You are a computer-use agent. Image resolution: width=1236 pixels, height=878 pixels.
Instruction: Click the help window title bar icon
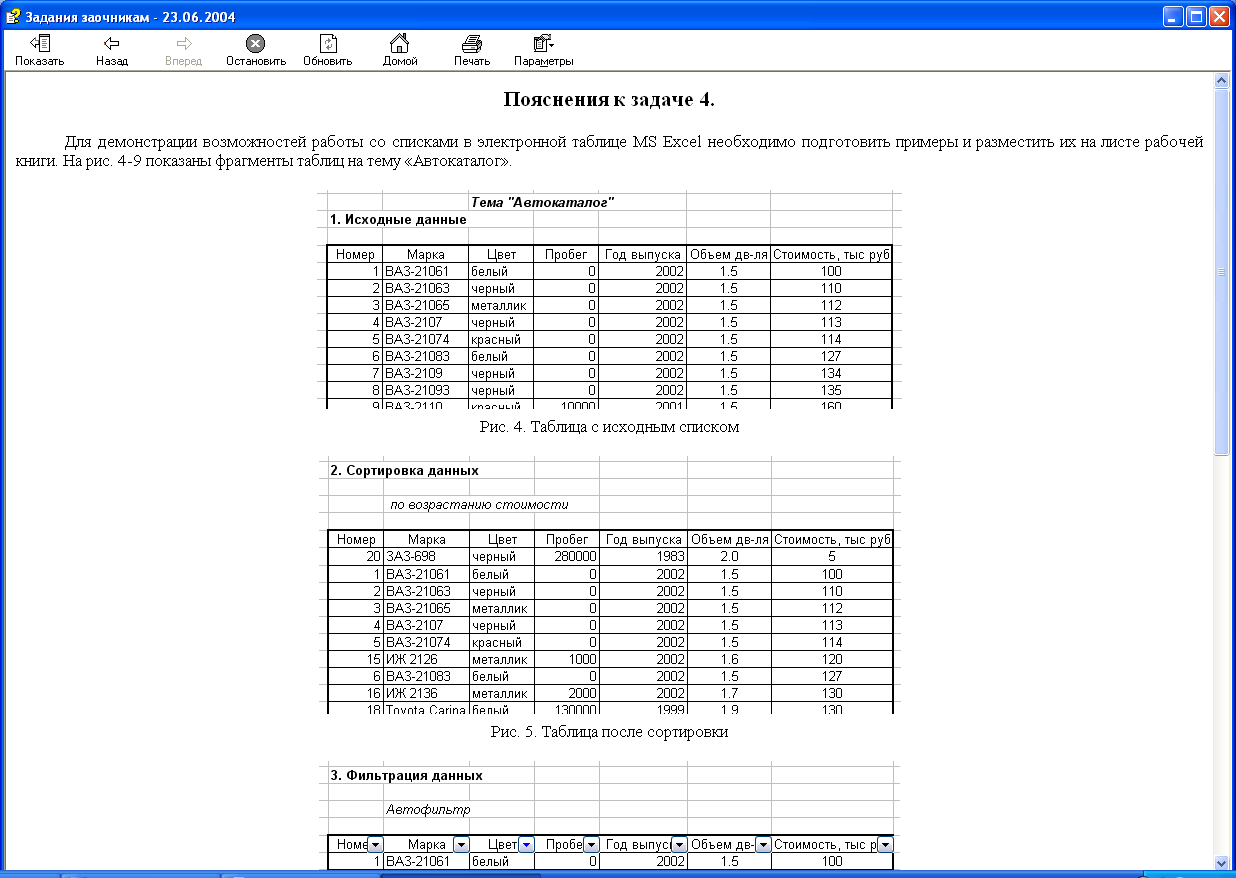14,16
